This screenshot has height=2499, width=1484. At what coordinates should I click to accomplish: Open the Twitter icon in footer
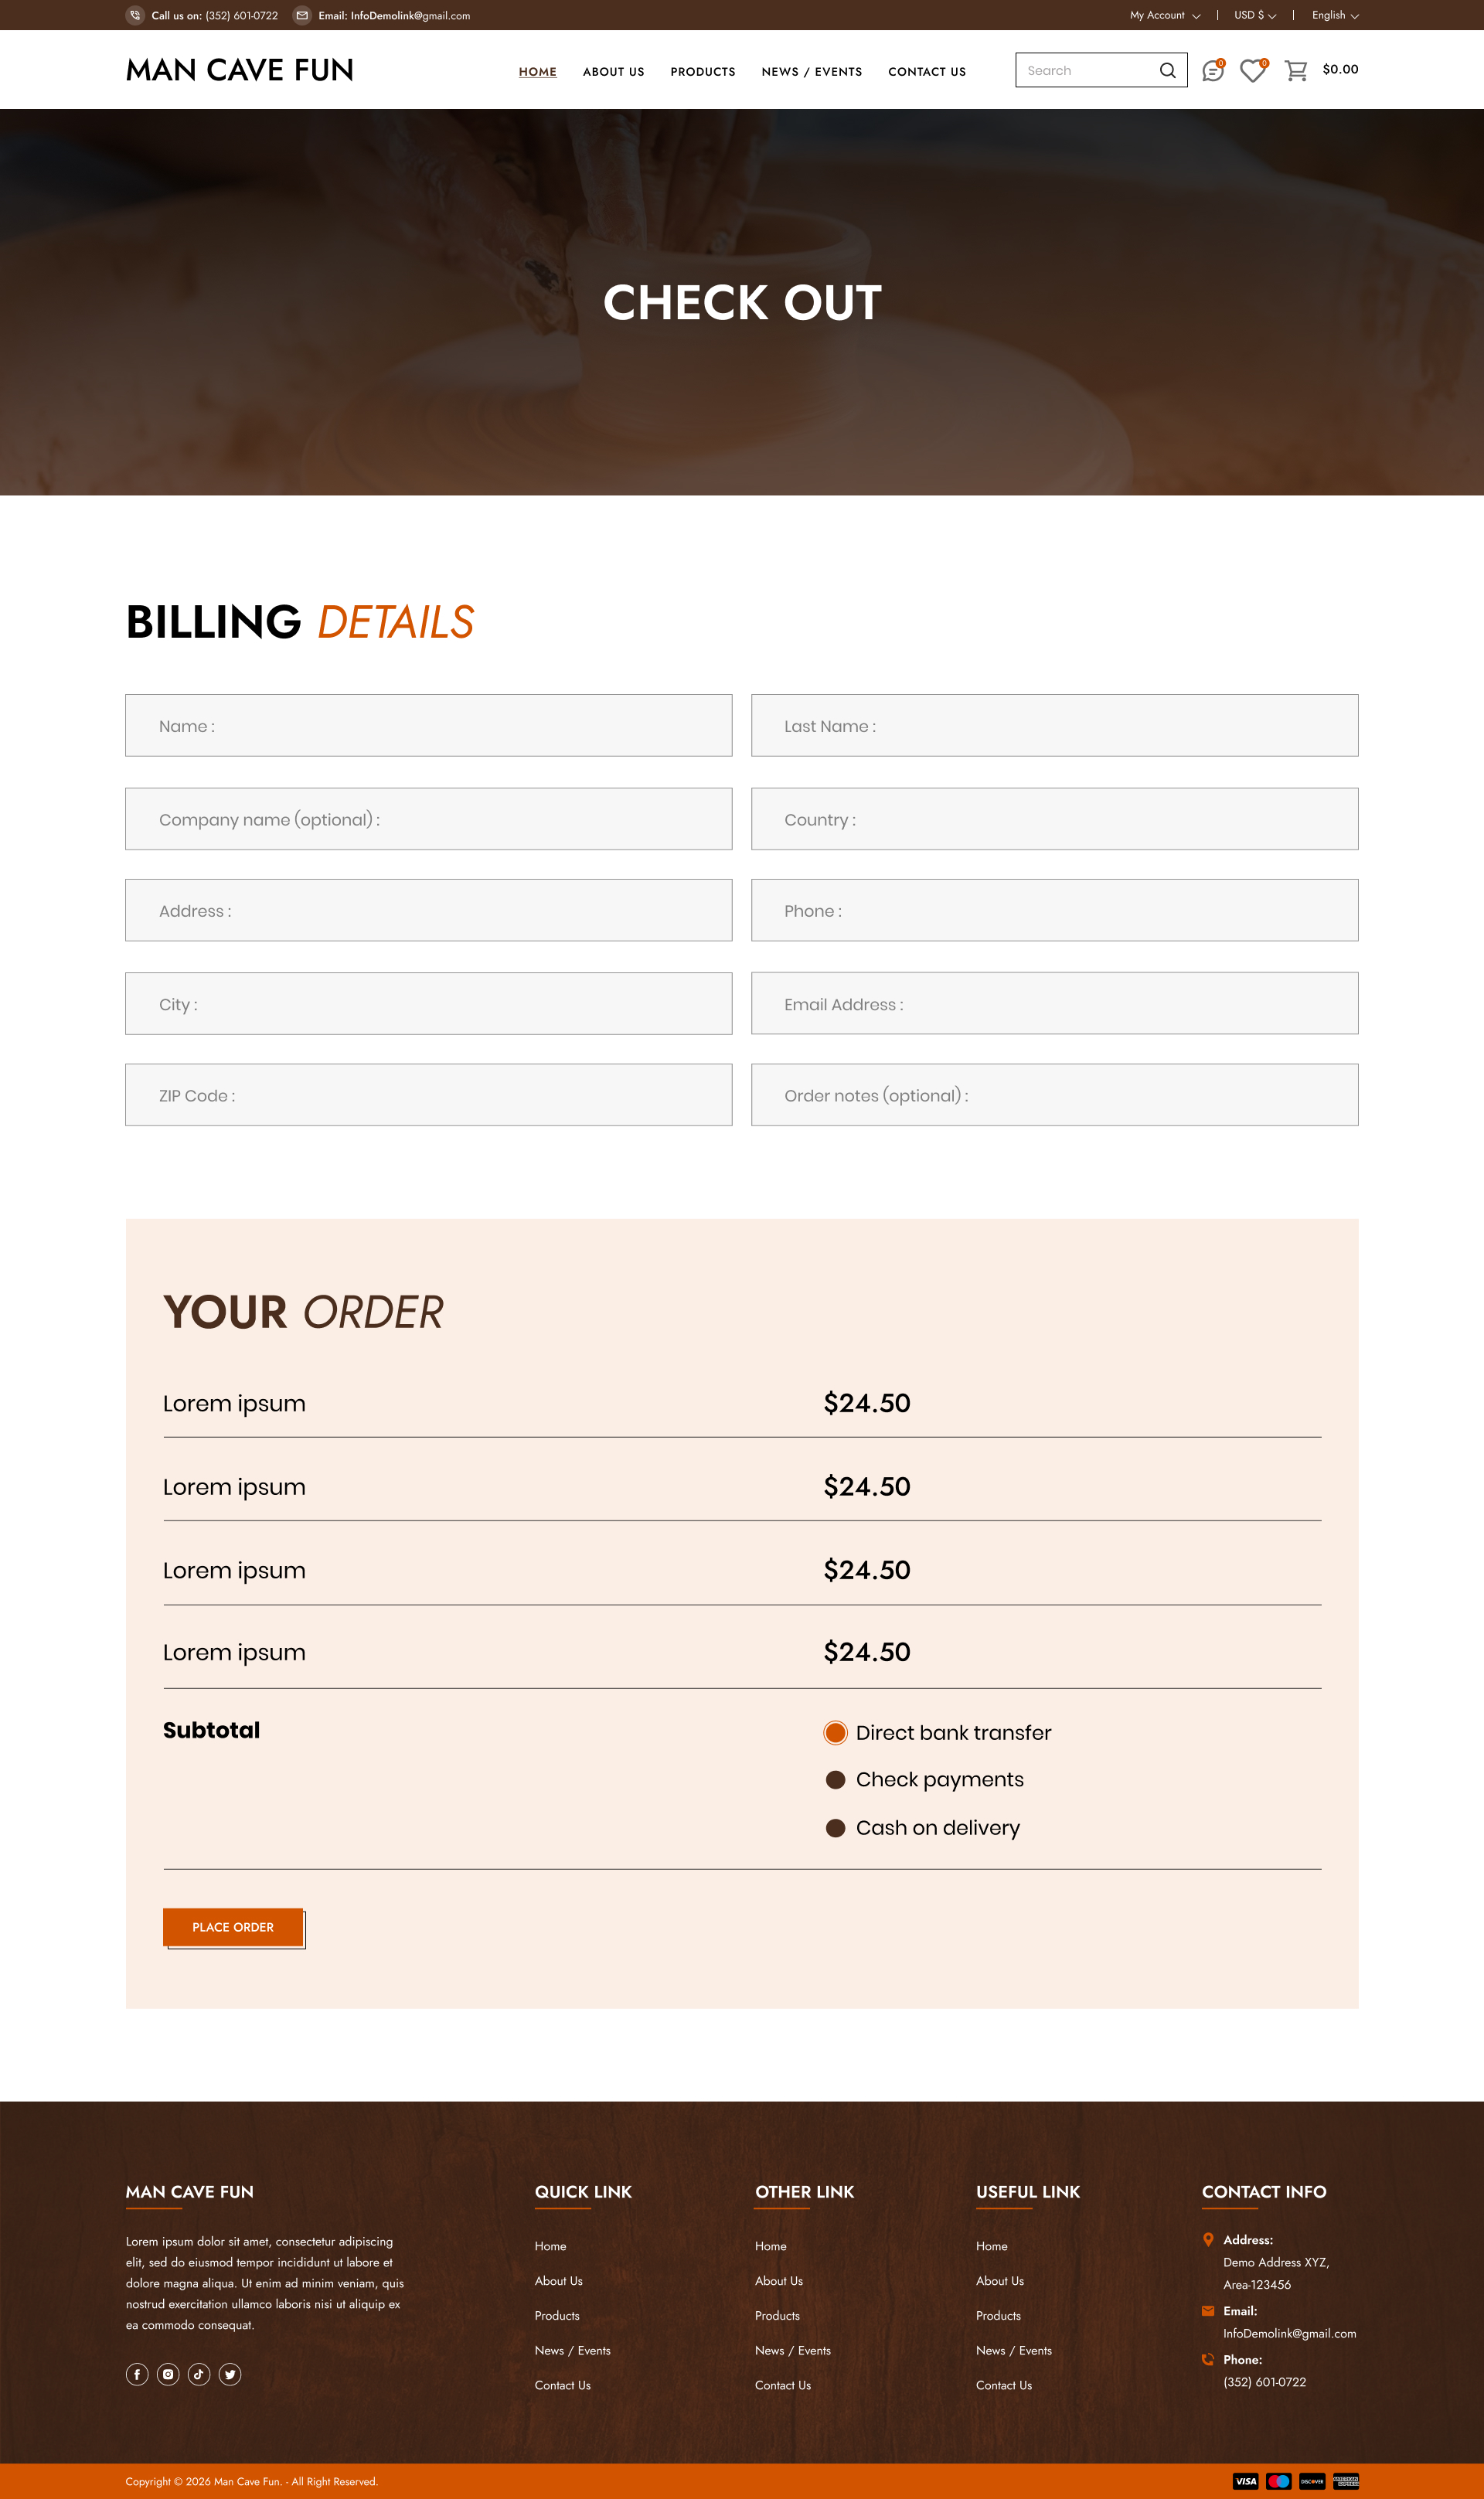pos(230,2374)
